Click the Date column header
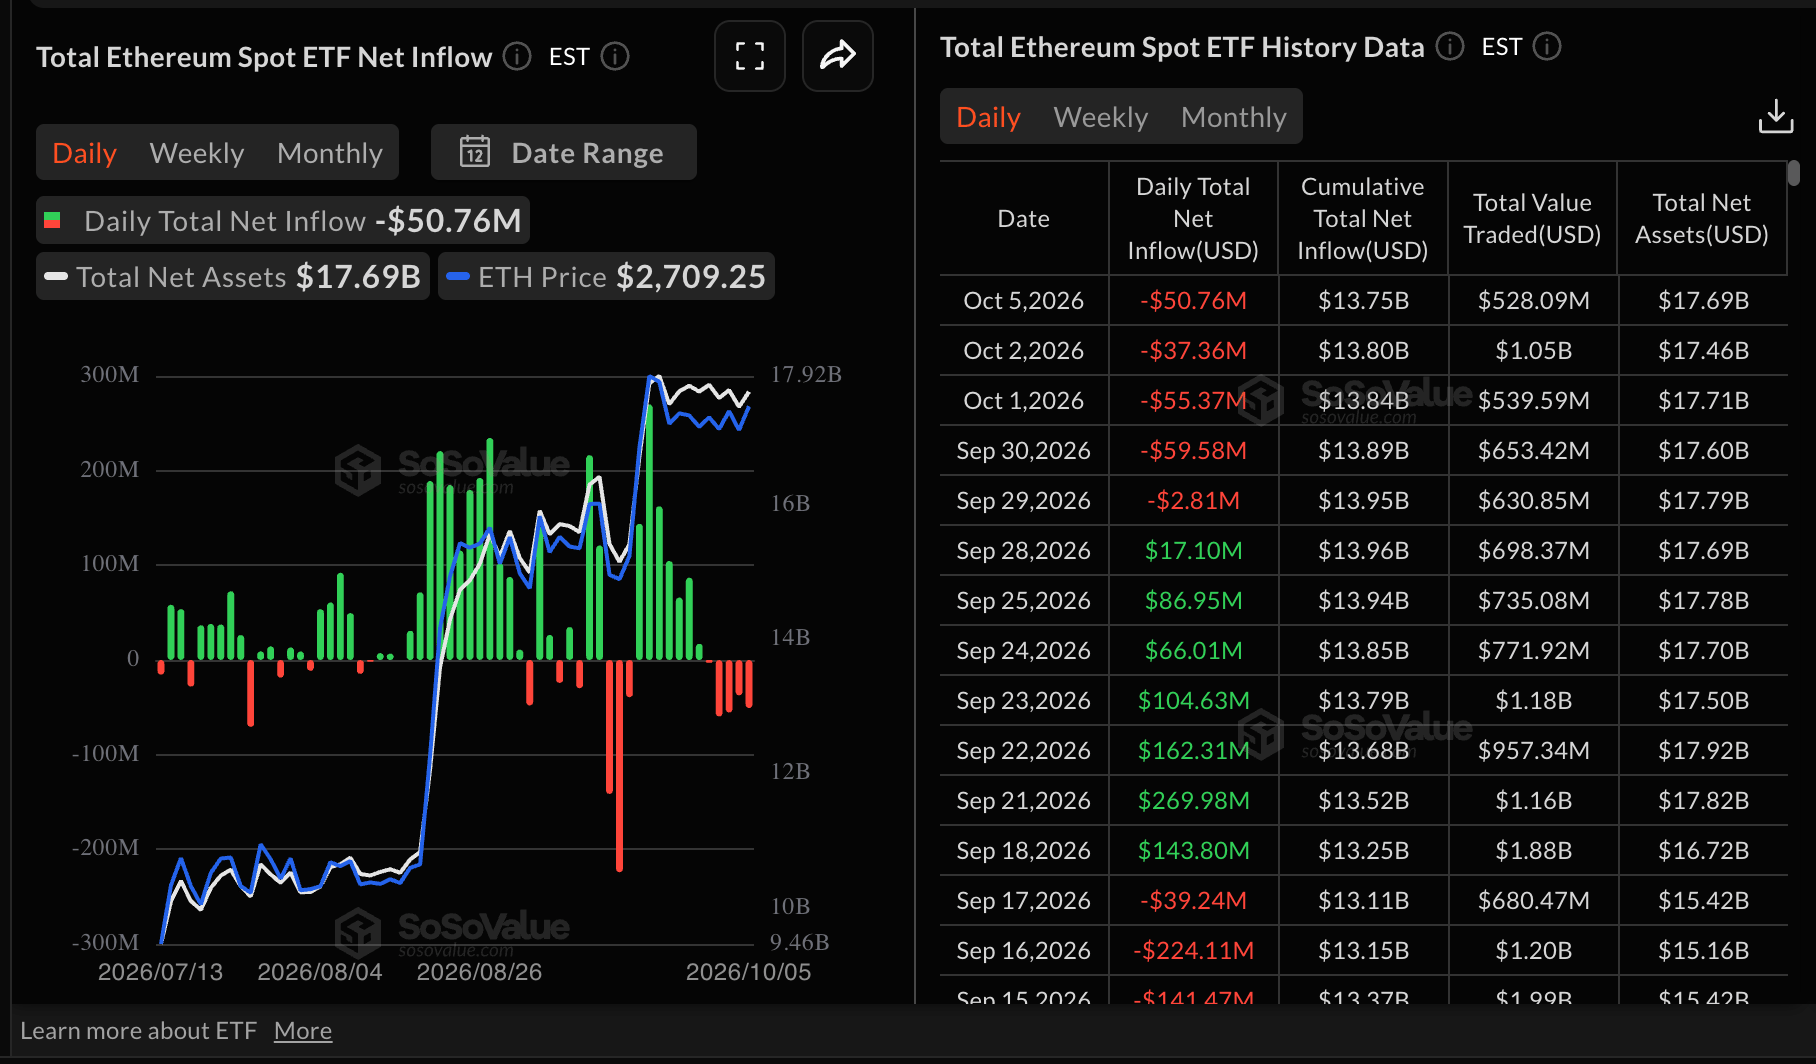 [x=1024, y=218]
